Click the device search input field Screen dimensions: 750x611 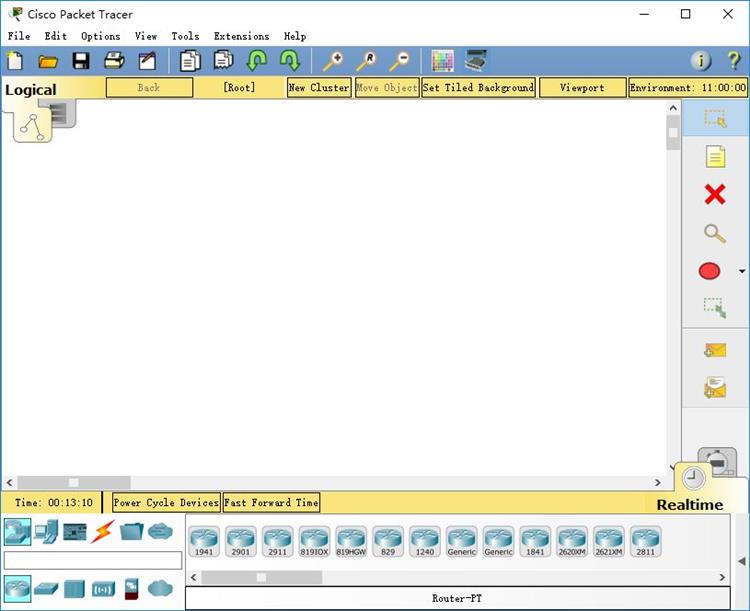pyautogui.click(x=93, y=560)
